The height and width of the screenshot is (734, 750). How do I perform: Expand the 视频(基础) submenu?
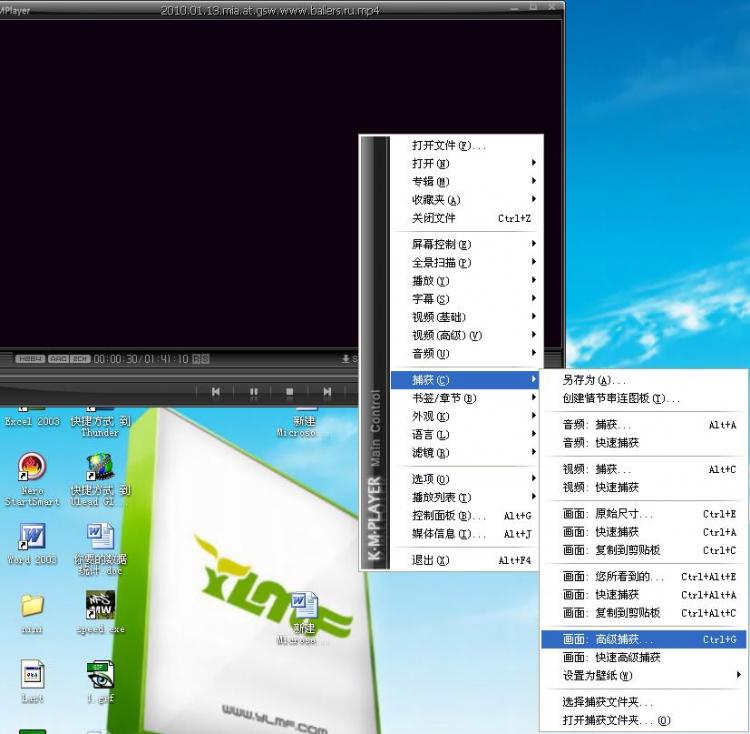coord(465,317)
